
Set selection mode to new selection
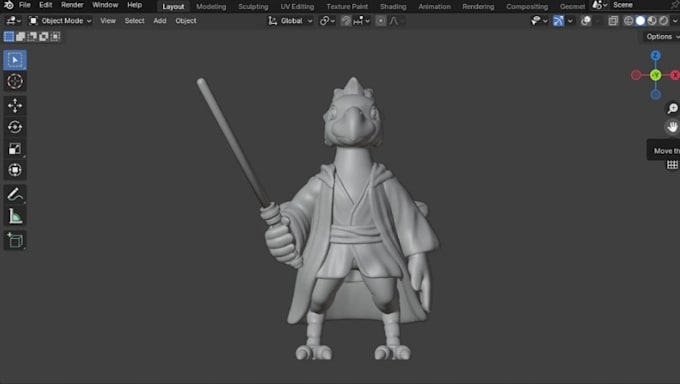[x=9, y=36]
